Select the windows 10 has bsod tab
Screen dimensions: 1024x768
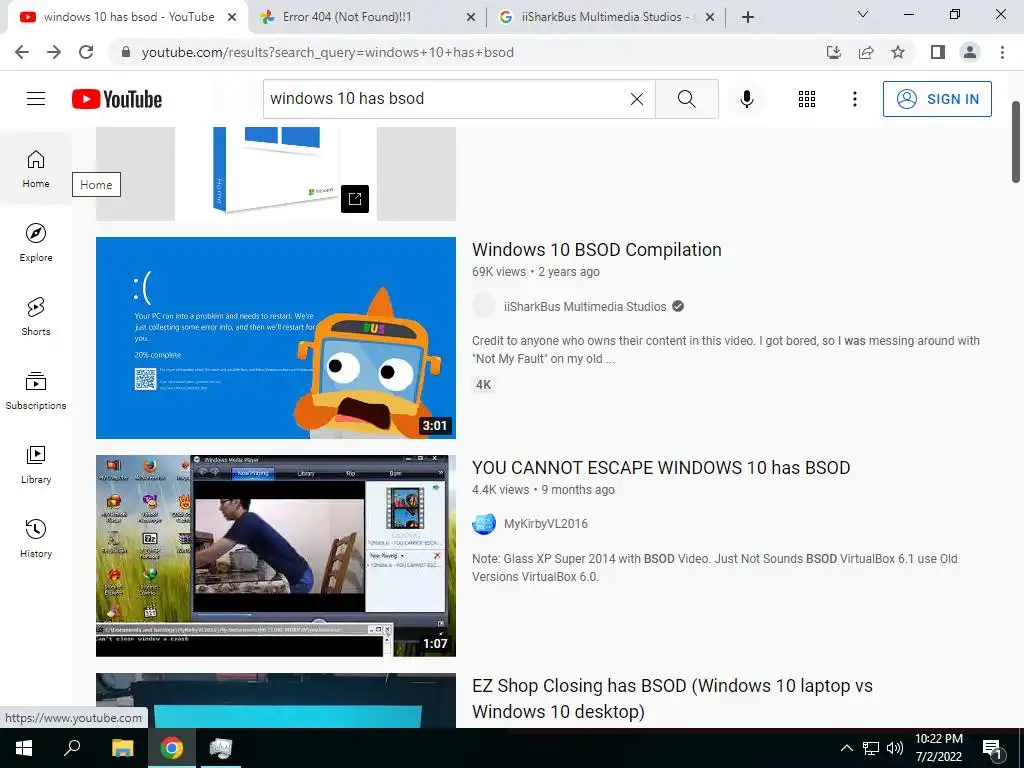[x=128, y=17]
